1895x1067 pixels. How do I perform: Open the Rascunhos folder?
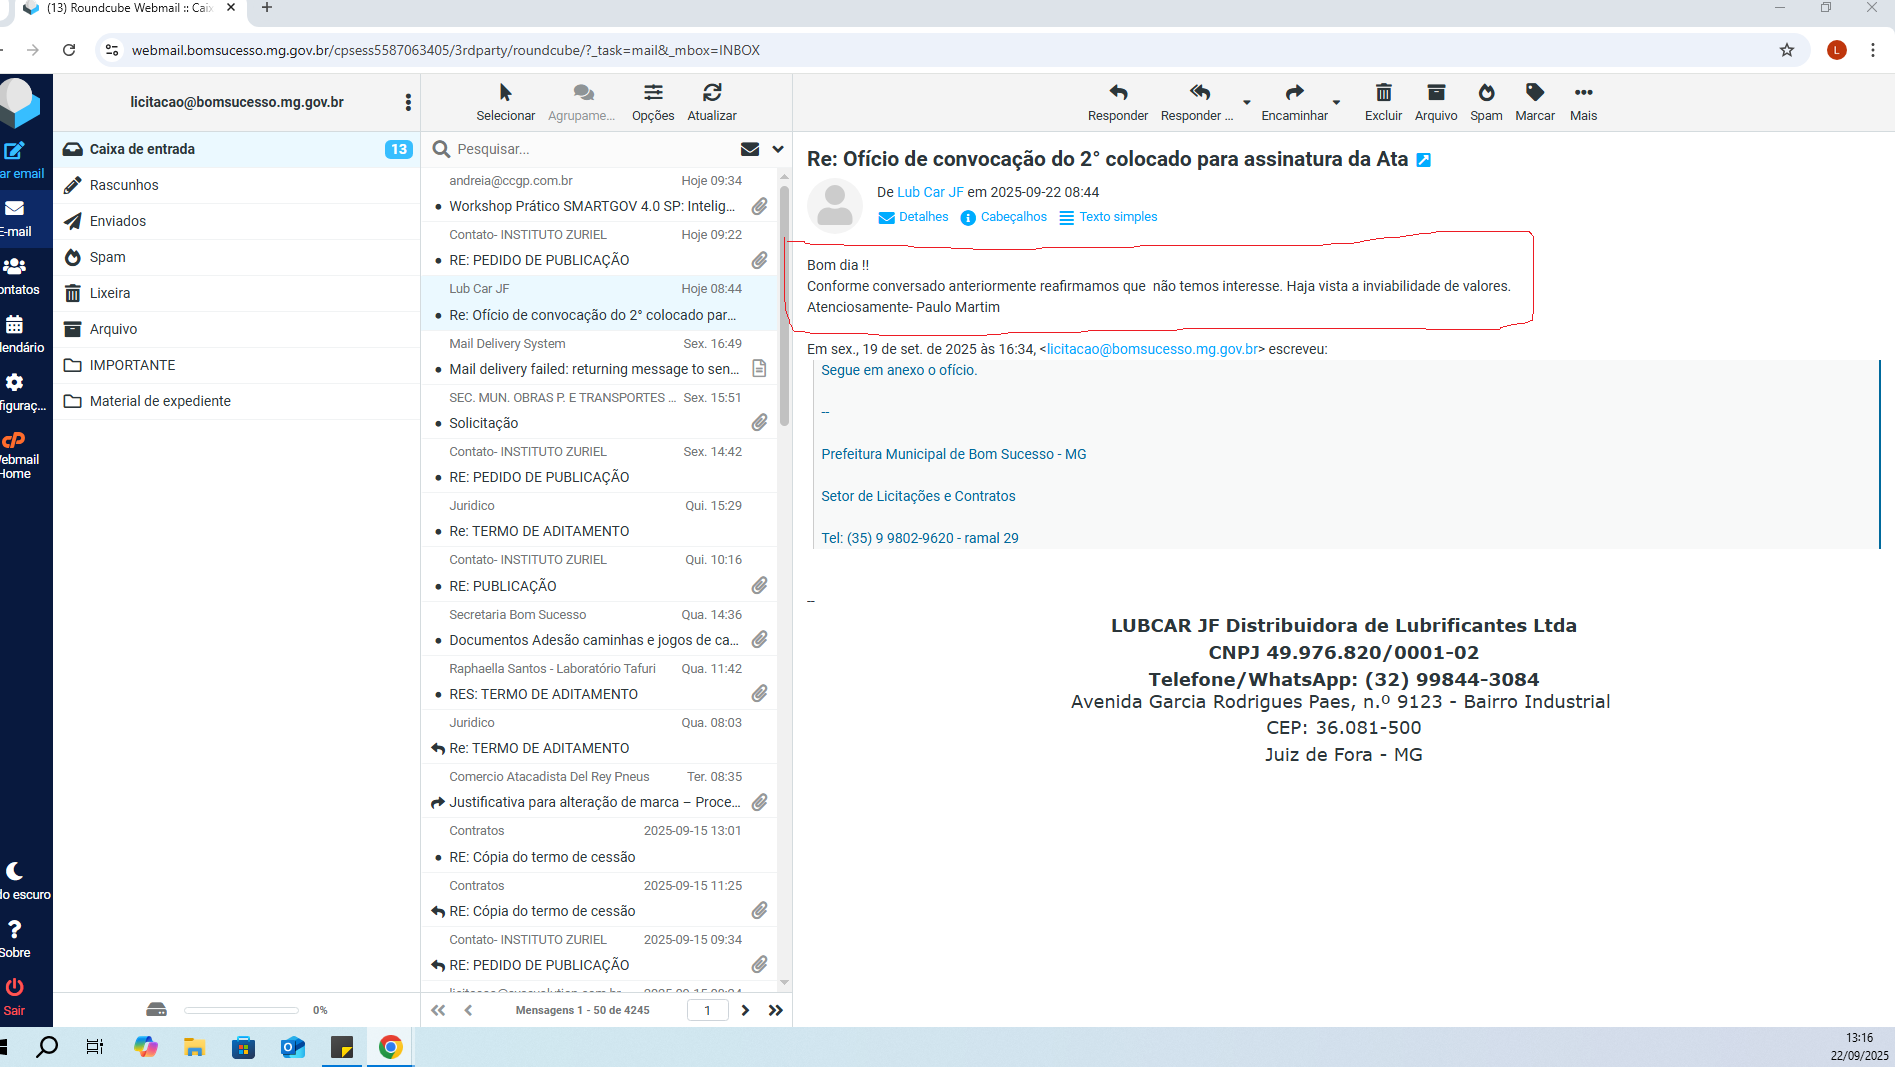pyautogui.click(x=124, y=185)
